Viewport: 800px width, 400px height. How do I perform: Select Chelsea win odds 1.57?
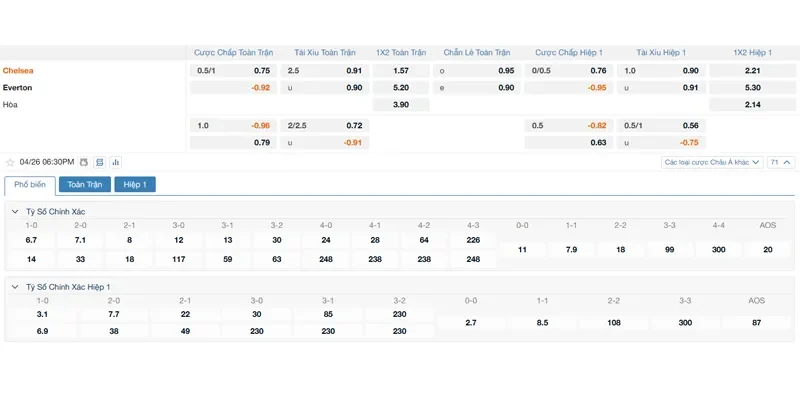click(x=401, y=71)
